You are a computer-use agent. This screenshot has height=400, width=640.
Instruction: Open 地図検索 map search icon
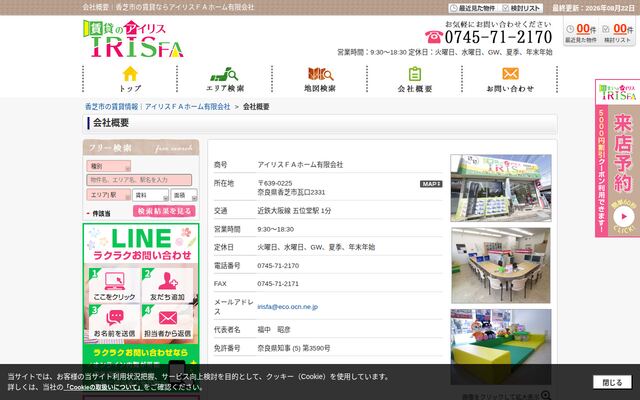coord(320,74)
